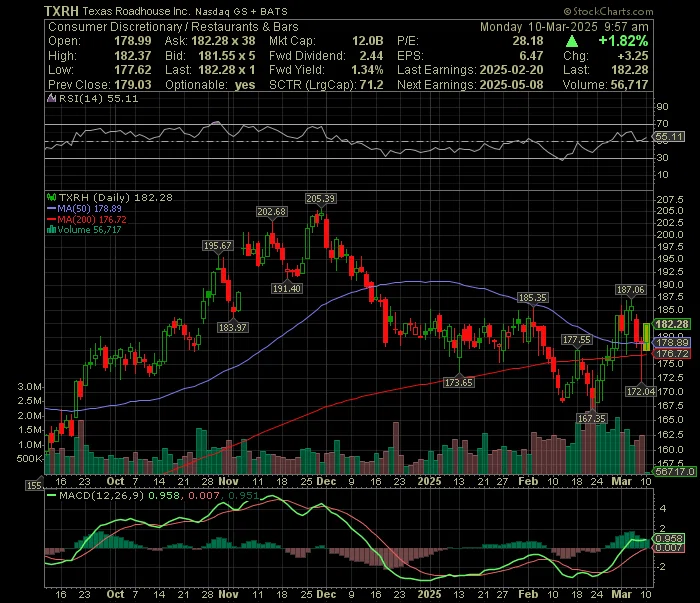Click the red MA(200) line swatch in the legend
Viewport: 700px width, 603px height.
tap(51, 220)
